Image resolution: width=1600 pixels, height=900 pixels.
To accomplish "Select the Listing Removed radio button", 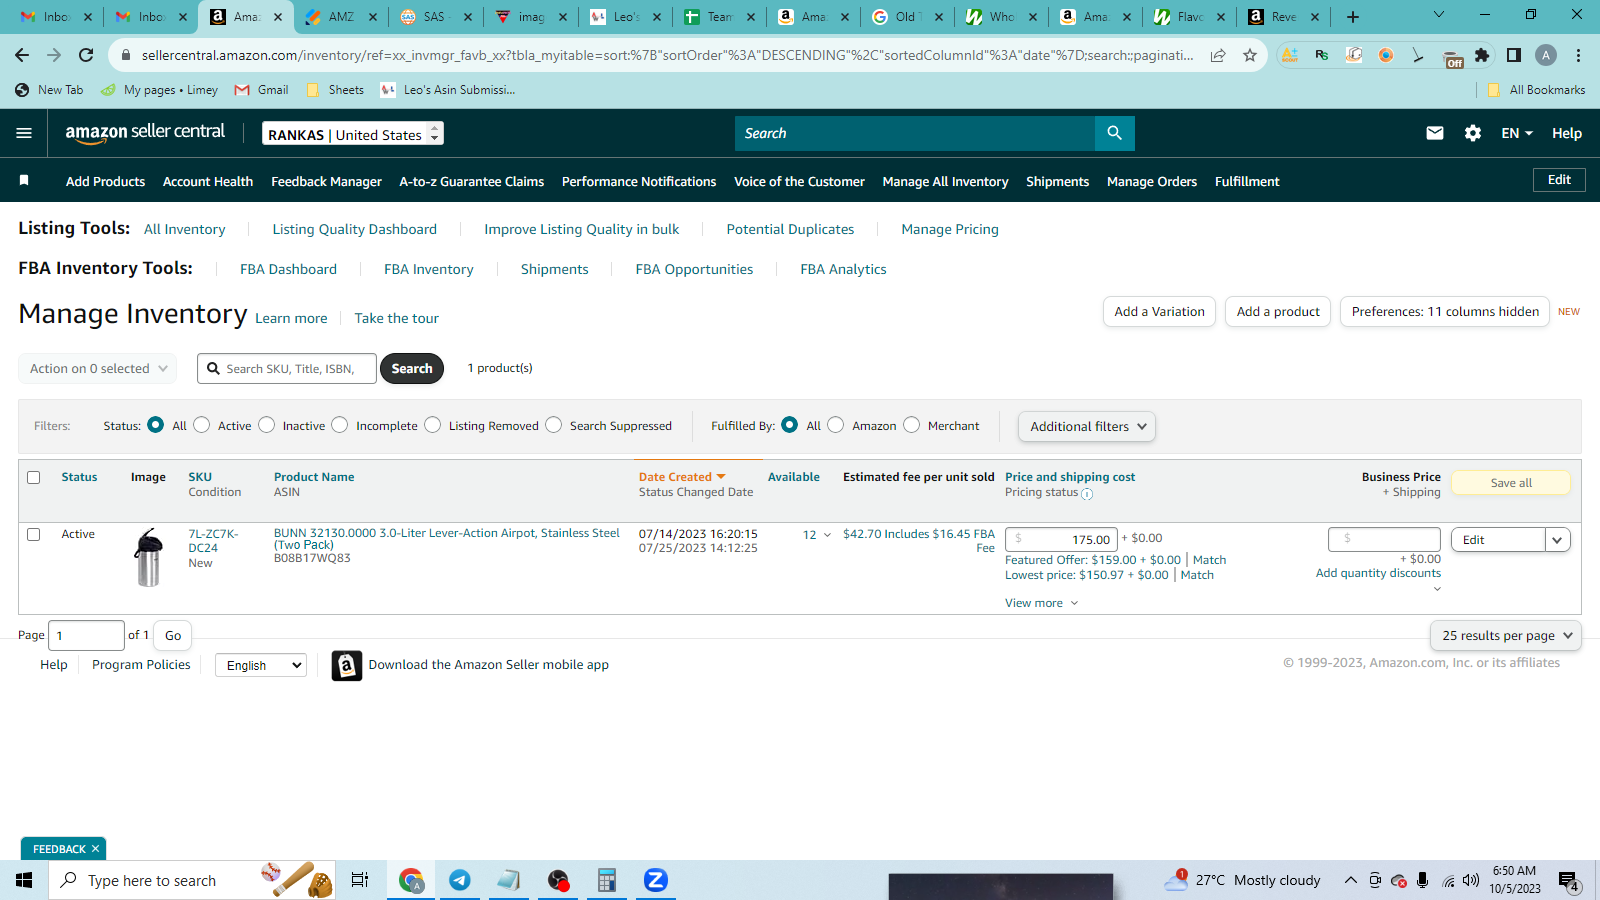I will click(x=433, y=425).
